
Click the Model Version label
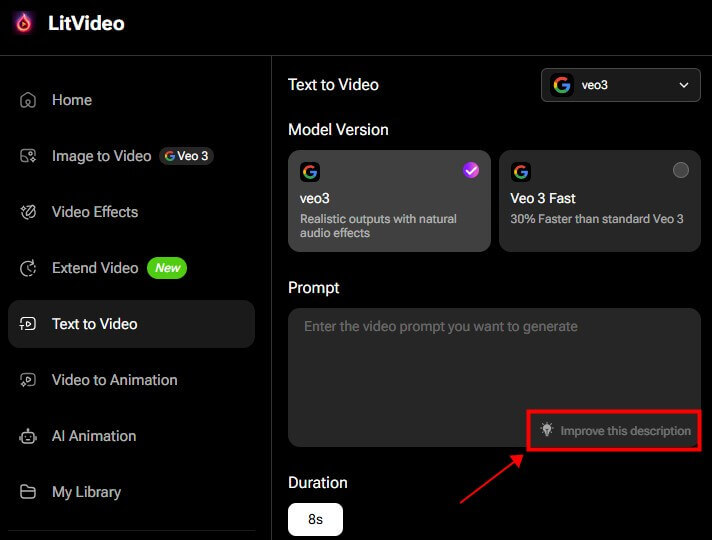(x=338, y=130)
